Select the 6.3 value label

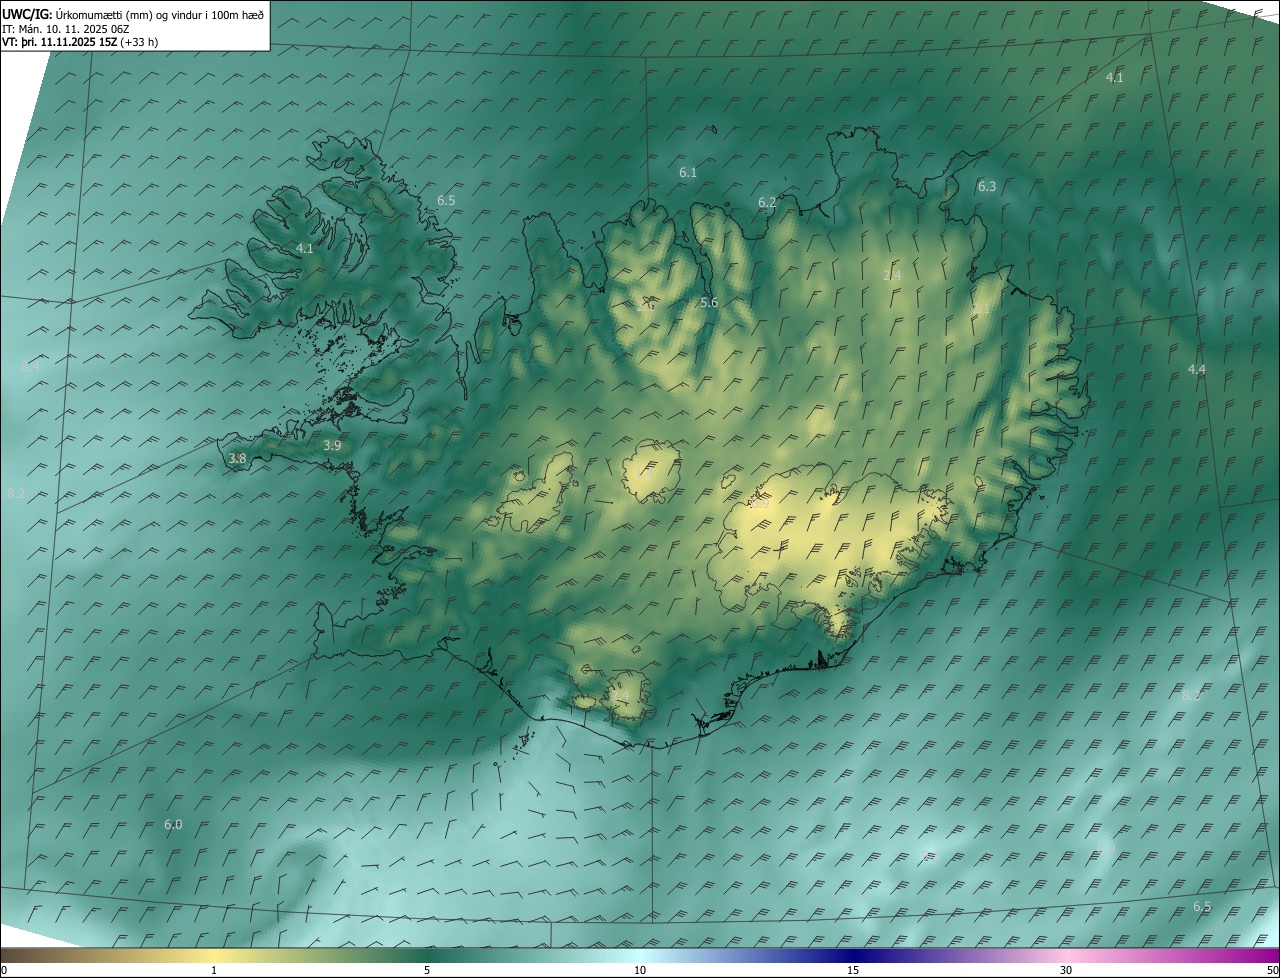987,187
